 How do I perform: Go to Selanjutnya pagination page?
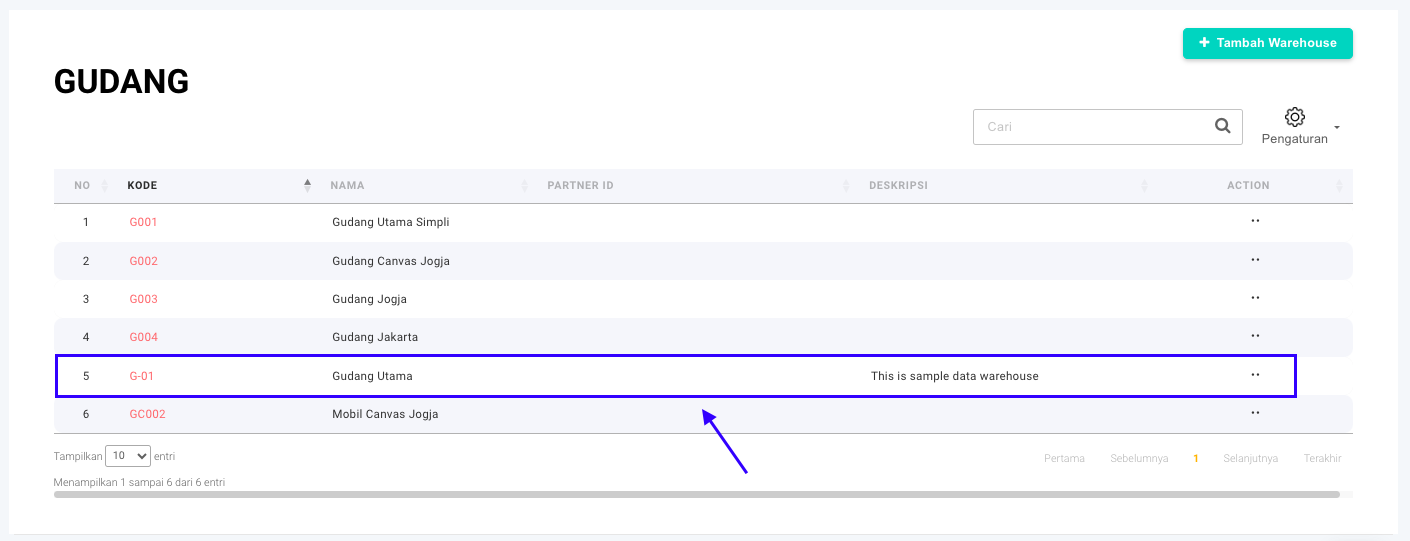(1250, 459)
